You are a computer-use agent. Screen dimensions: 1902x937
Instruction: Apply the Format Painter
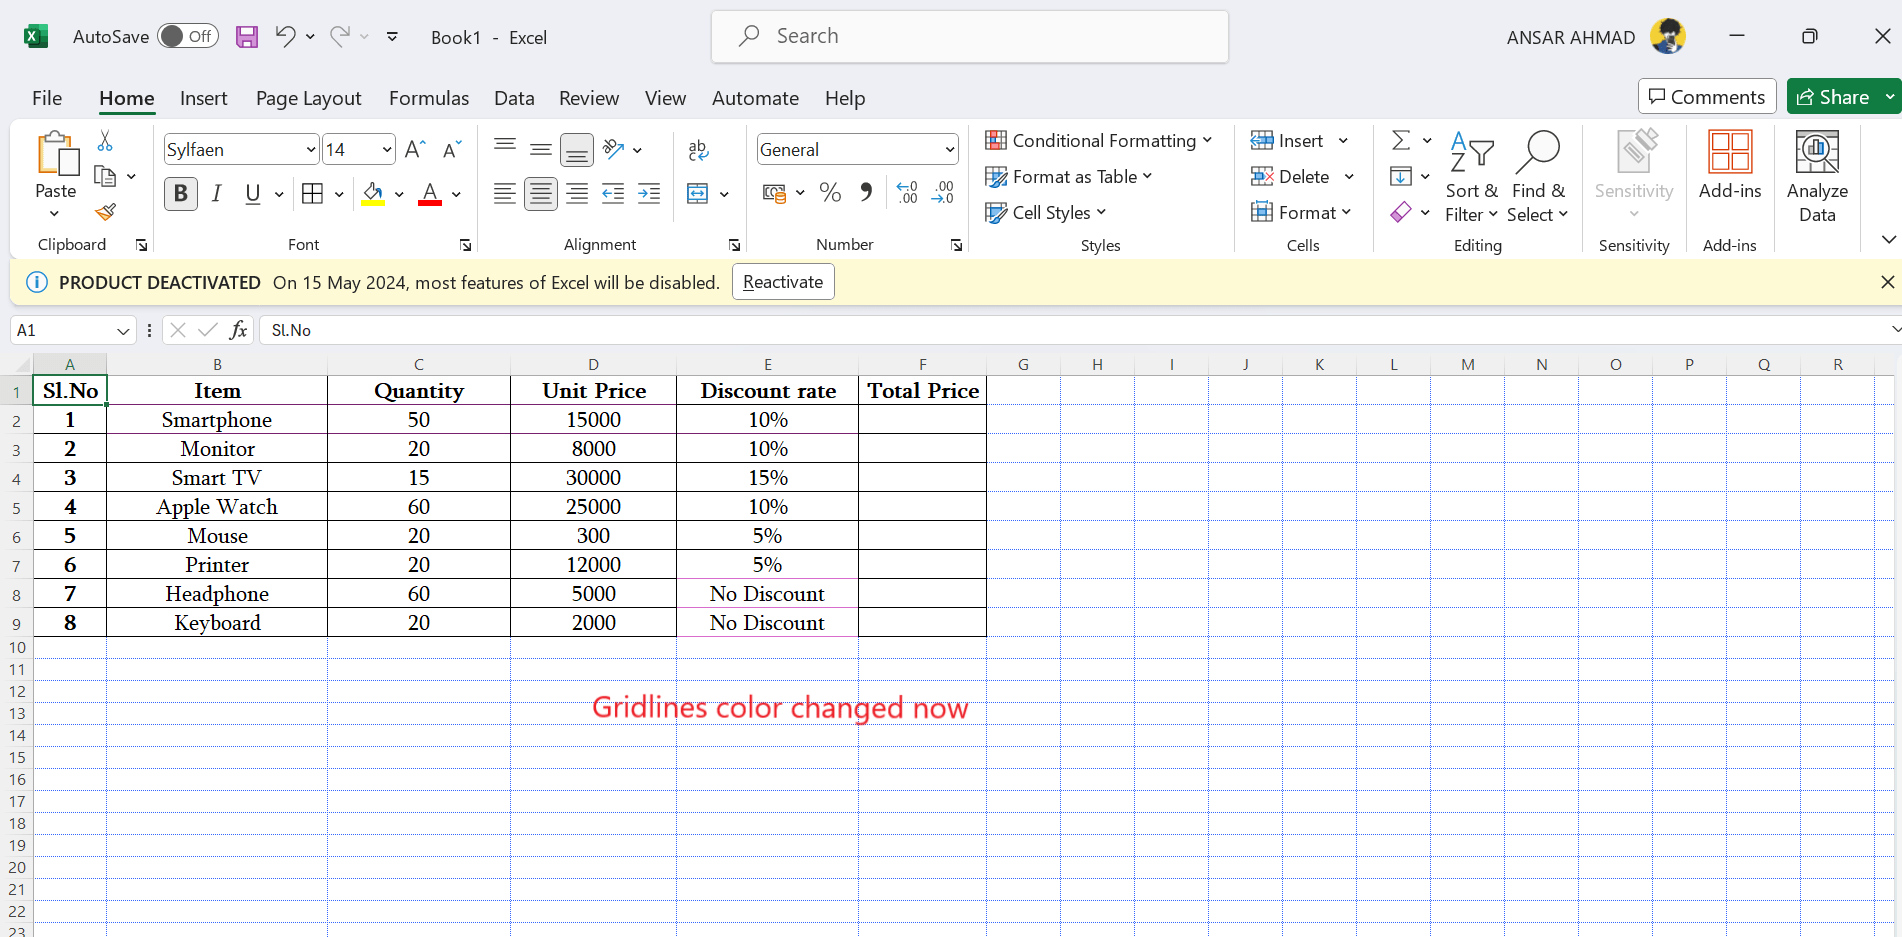(x=105, y=212)
